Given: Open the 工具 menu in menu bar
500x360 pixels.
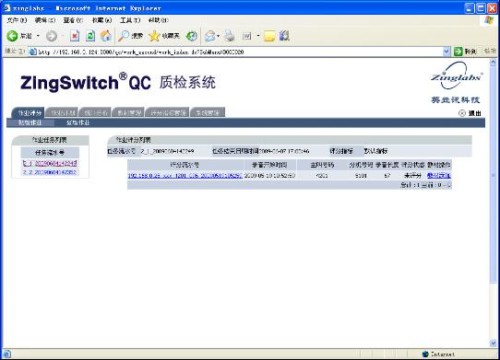Looking at the screenshot, I should coord(130,20).
